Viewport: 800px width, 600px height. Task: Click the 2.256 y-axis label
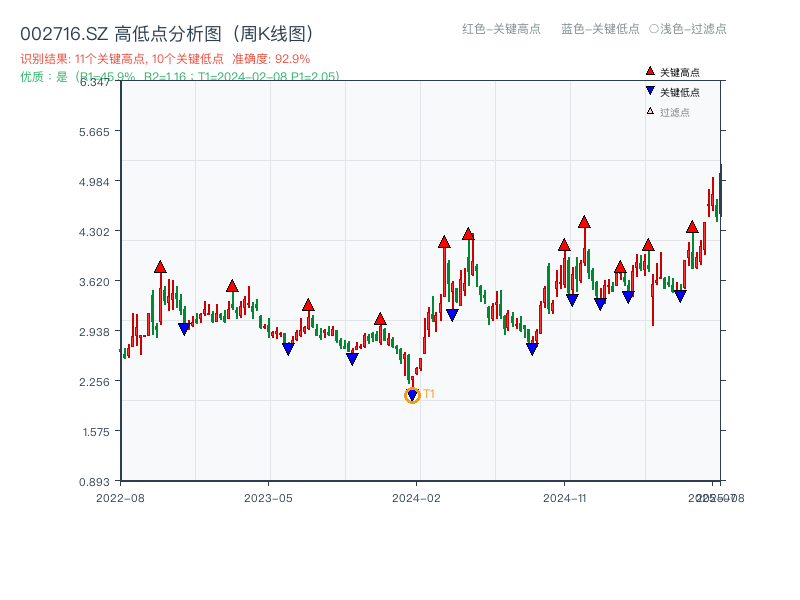click(94, 382)
